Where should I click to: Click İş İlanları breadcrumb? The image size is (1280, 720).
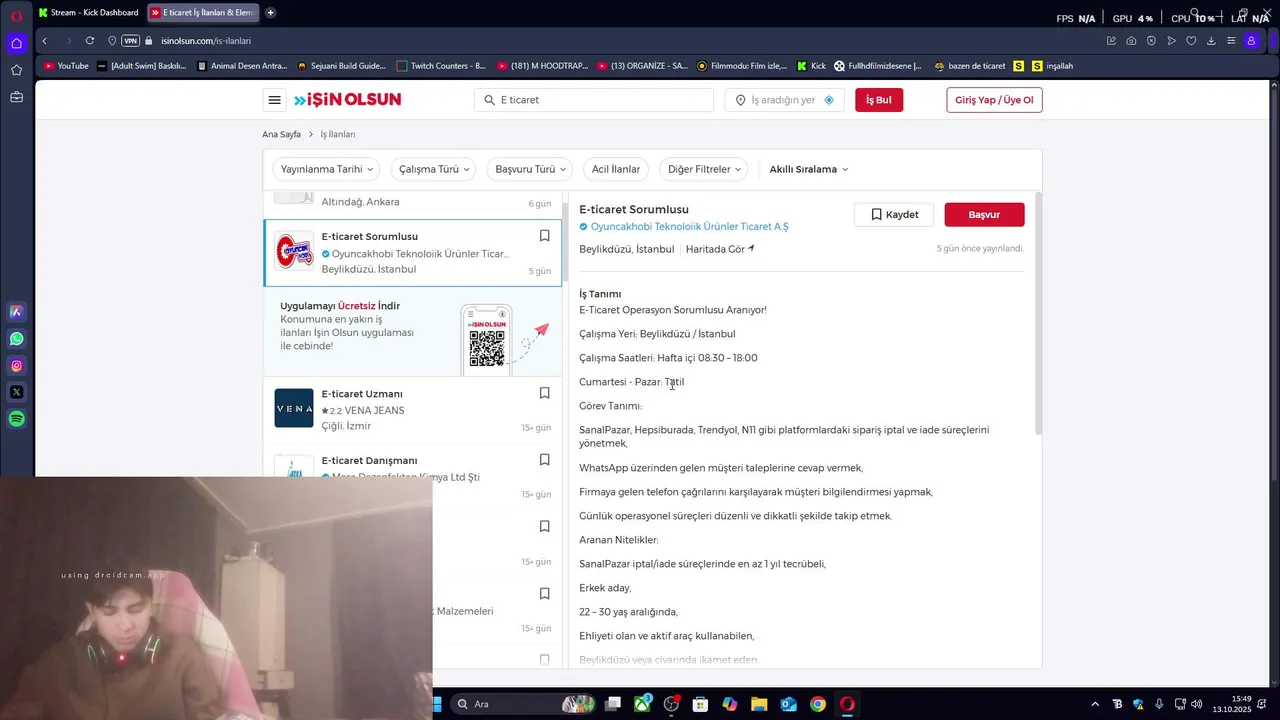(x=337, y=134)
